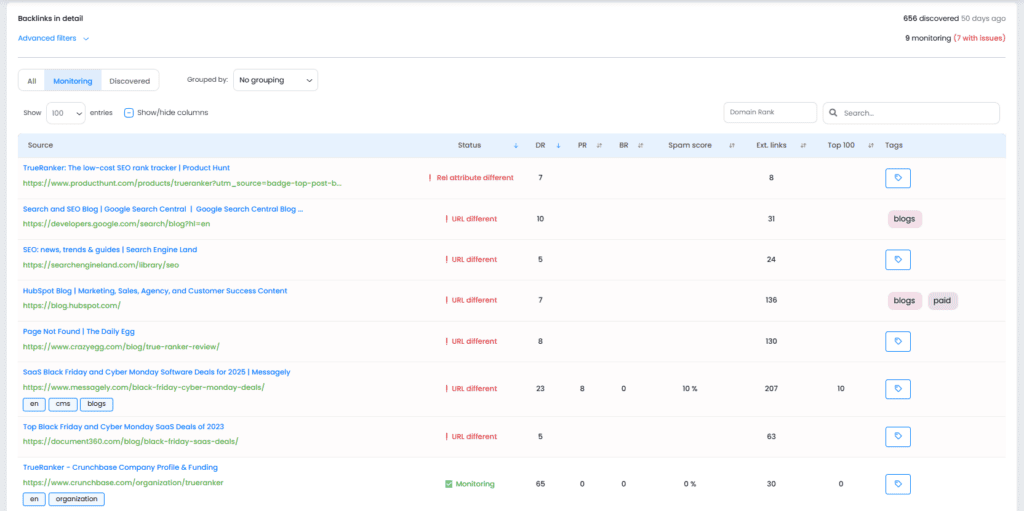
Task: Select the Monitoring tab
Action: [73, 81]
